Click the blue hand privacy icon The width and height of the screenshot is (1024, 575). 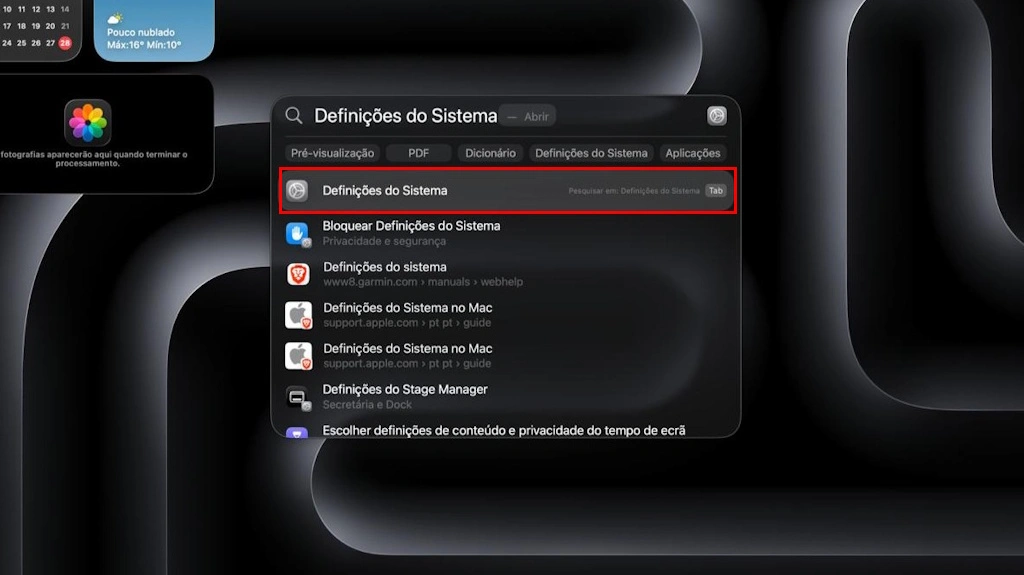[298, 233]
